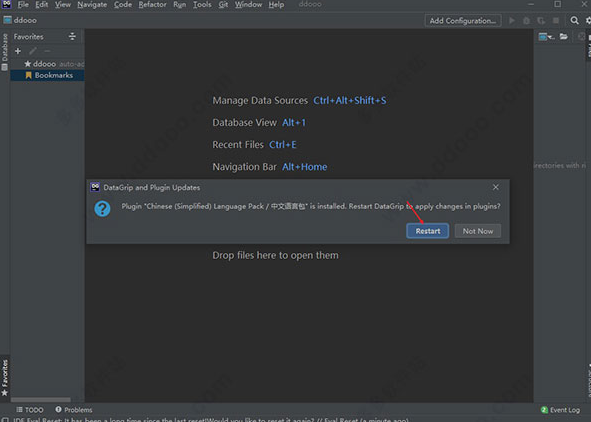Select Bookmarks in the Favorites tree
Viewport: 591px width, 422px height.
point(49,75)
